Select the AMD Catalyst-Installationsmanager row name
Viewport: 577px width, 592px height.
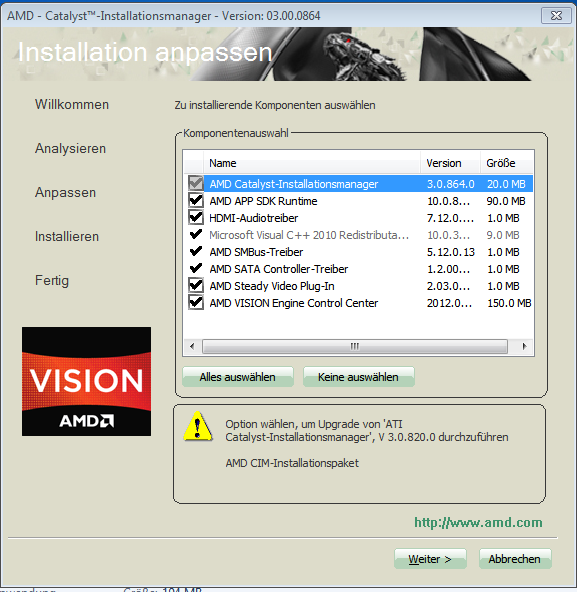tap(293, 184)
